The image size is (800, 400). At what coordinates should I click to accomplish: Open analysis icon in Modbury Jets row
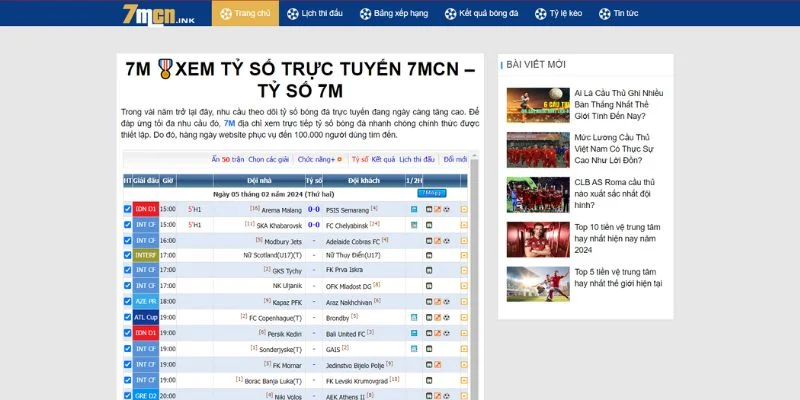tap(429, 241)
